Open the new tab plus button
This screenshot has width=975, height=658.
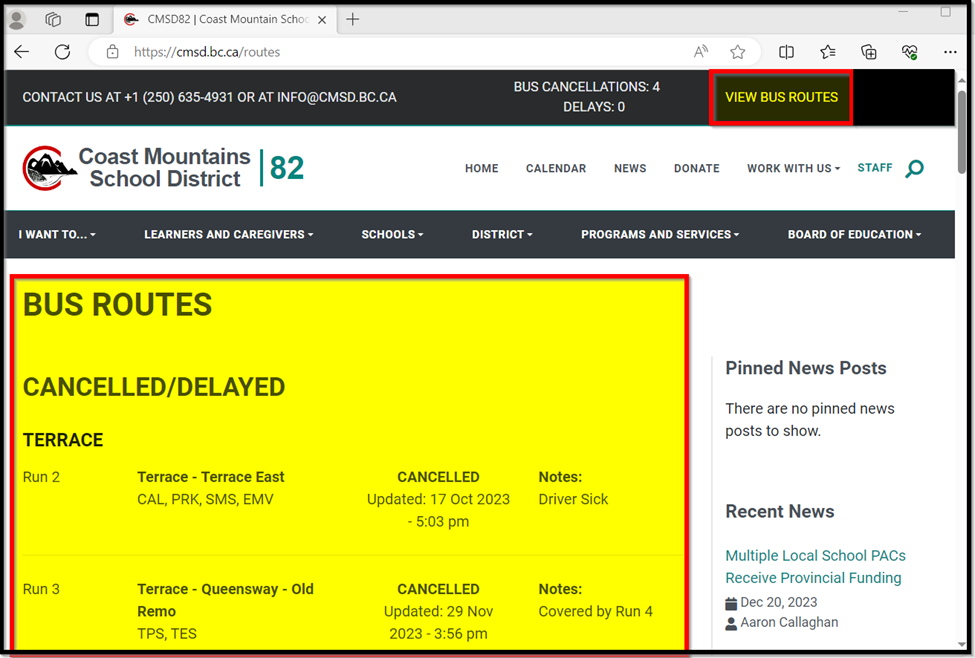tap(353, 19)
